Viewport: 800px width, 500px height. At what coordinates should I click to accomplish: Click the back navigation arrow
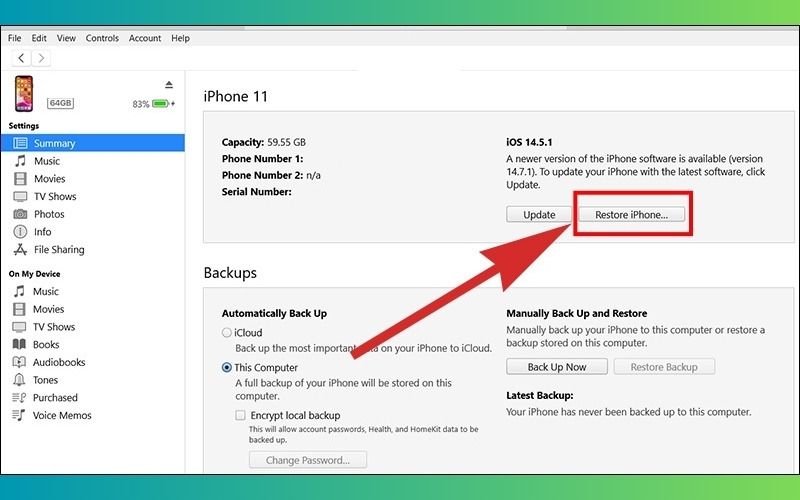tap(21, 58)
